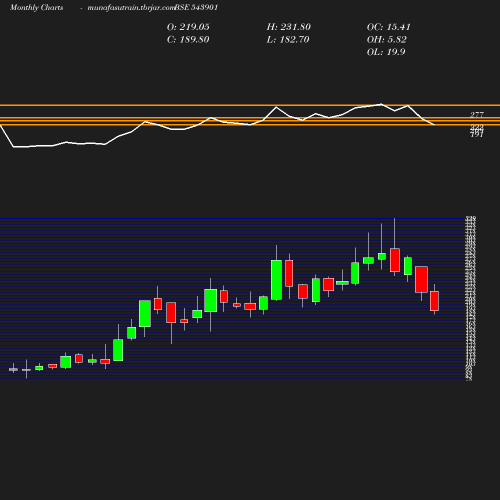Select the low value 'L: 182.70'

coord(288,40)
